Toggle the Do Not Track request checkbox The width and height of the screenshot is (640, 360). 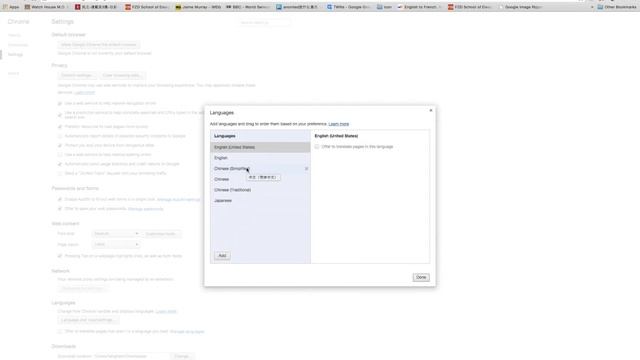[60, 173]
